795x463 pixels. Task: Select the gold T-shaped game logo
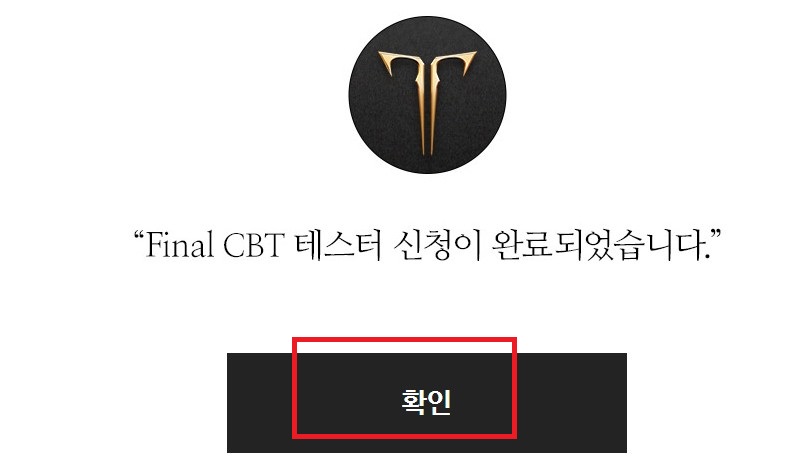pos(427,103)
